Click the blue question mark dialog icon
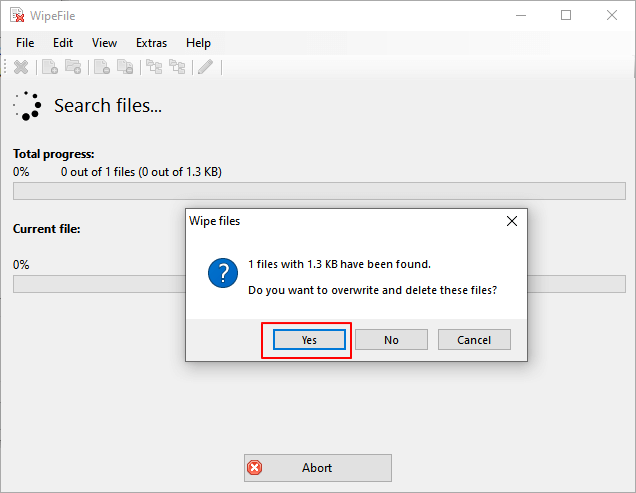Image resolution: width=636 pixels, height=493 pixels. [222, 274]
